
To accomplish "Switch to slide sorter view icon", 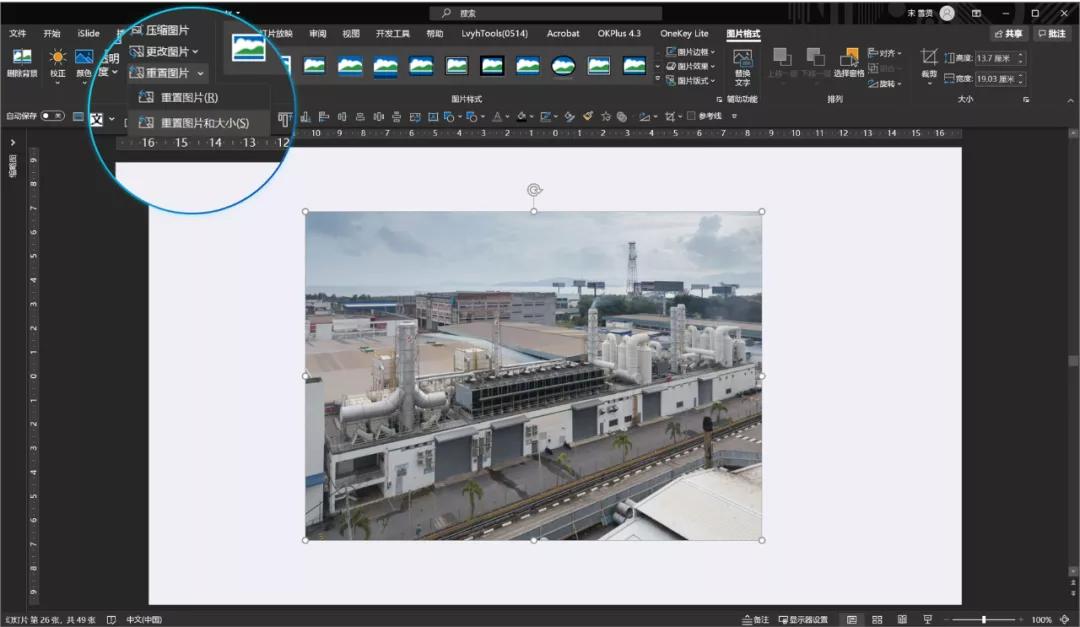I will coord(877,619).
